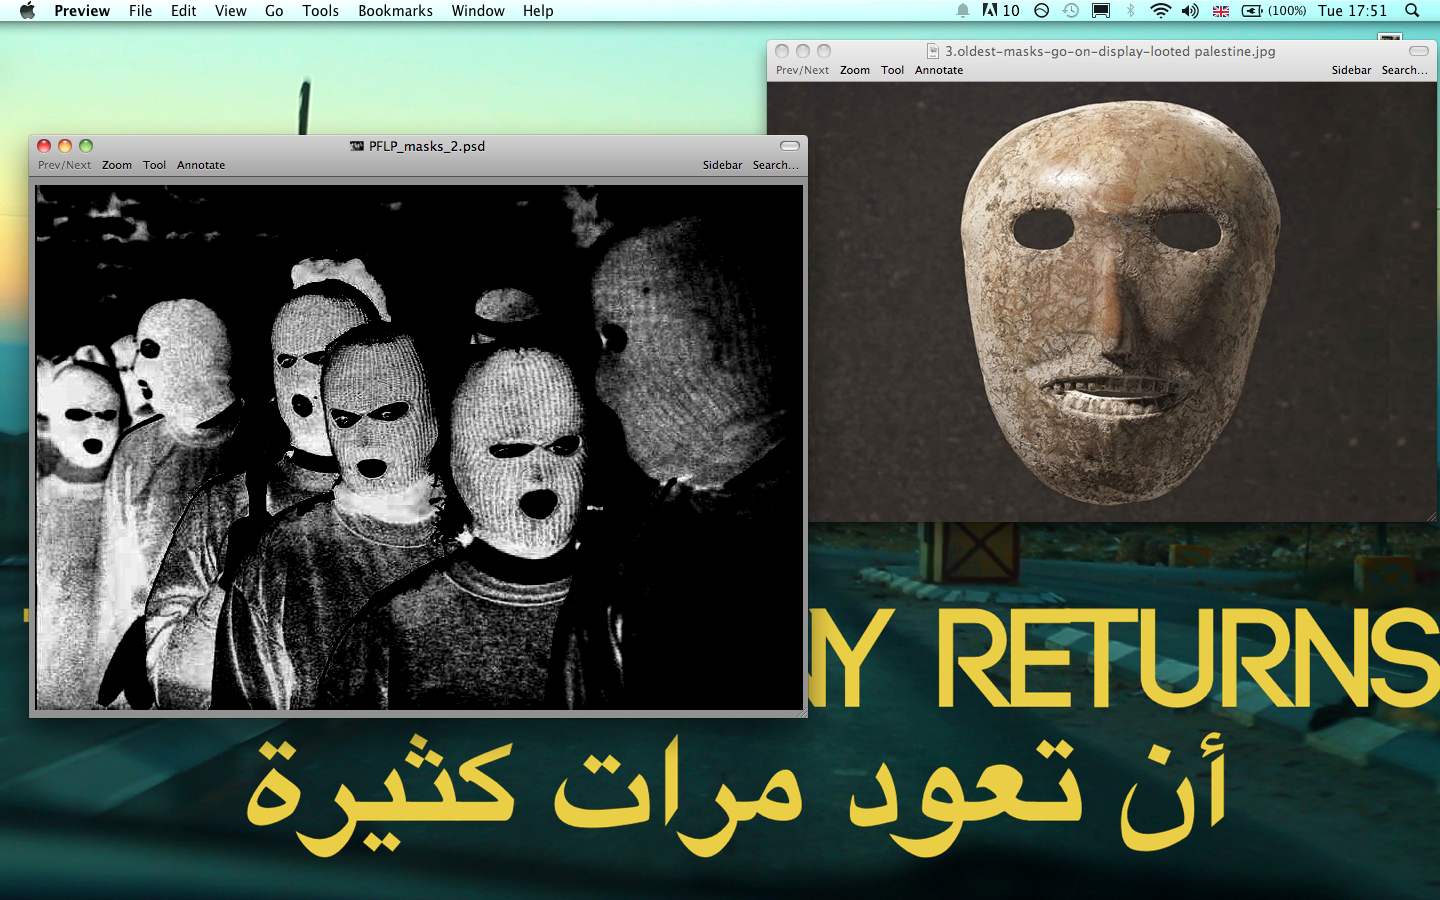Zoom the PFLP_masks_2.psd window with green button
The image size is (1440, 900).
[86, 146]
